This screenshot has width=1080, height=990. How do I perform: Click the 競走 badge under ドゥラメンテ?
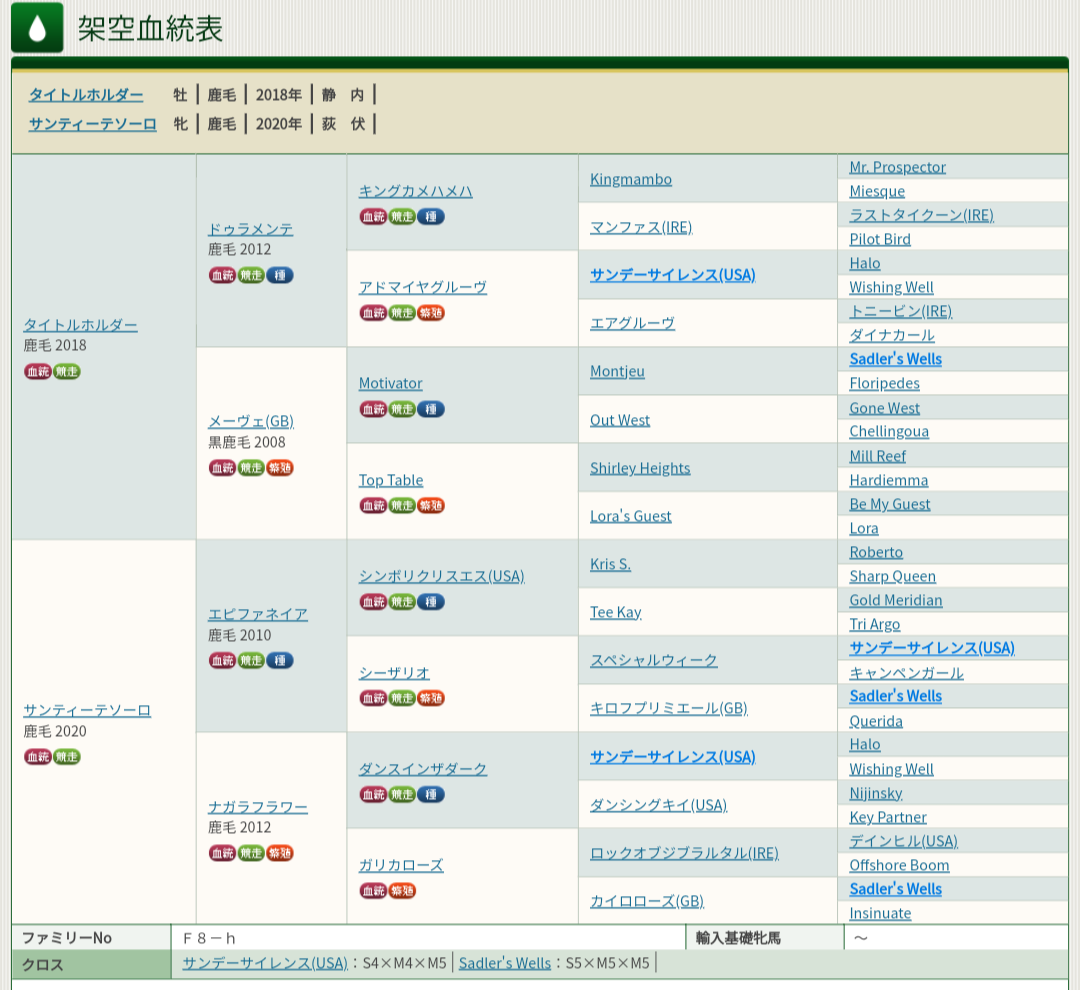(x=251, y=276)
